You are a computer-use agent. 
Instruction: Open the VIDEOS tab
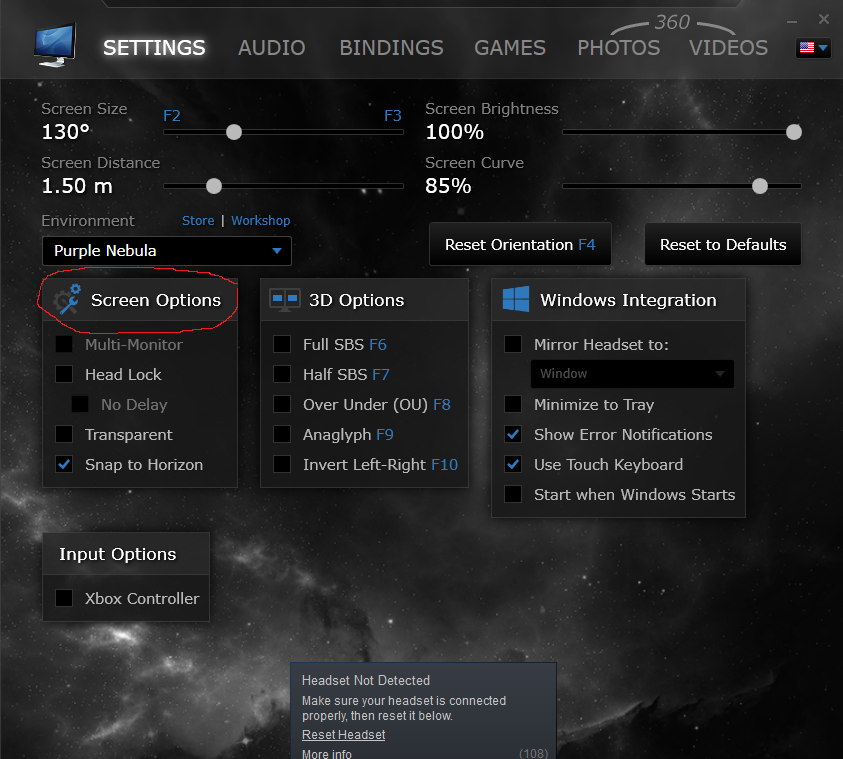click(728, 48)
